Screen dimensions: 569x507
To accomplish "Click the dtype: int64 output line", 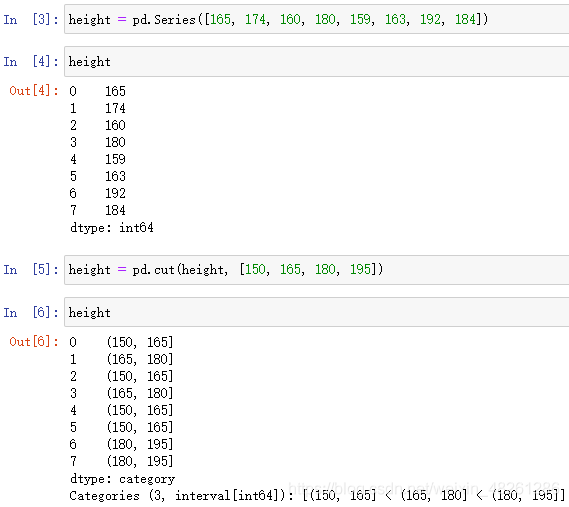I will click(112, 228).
